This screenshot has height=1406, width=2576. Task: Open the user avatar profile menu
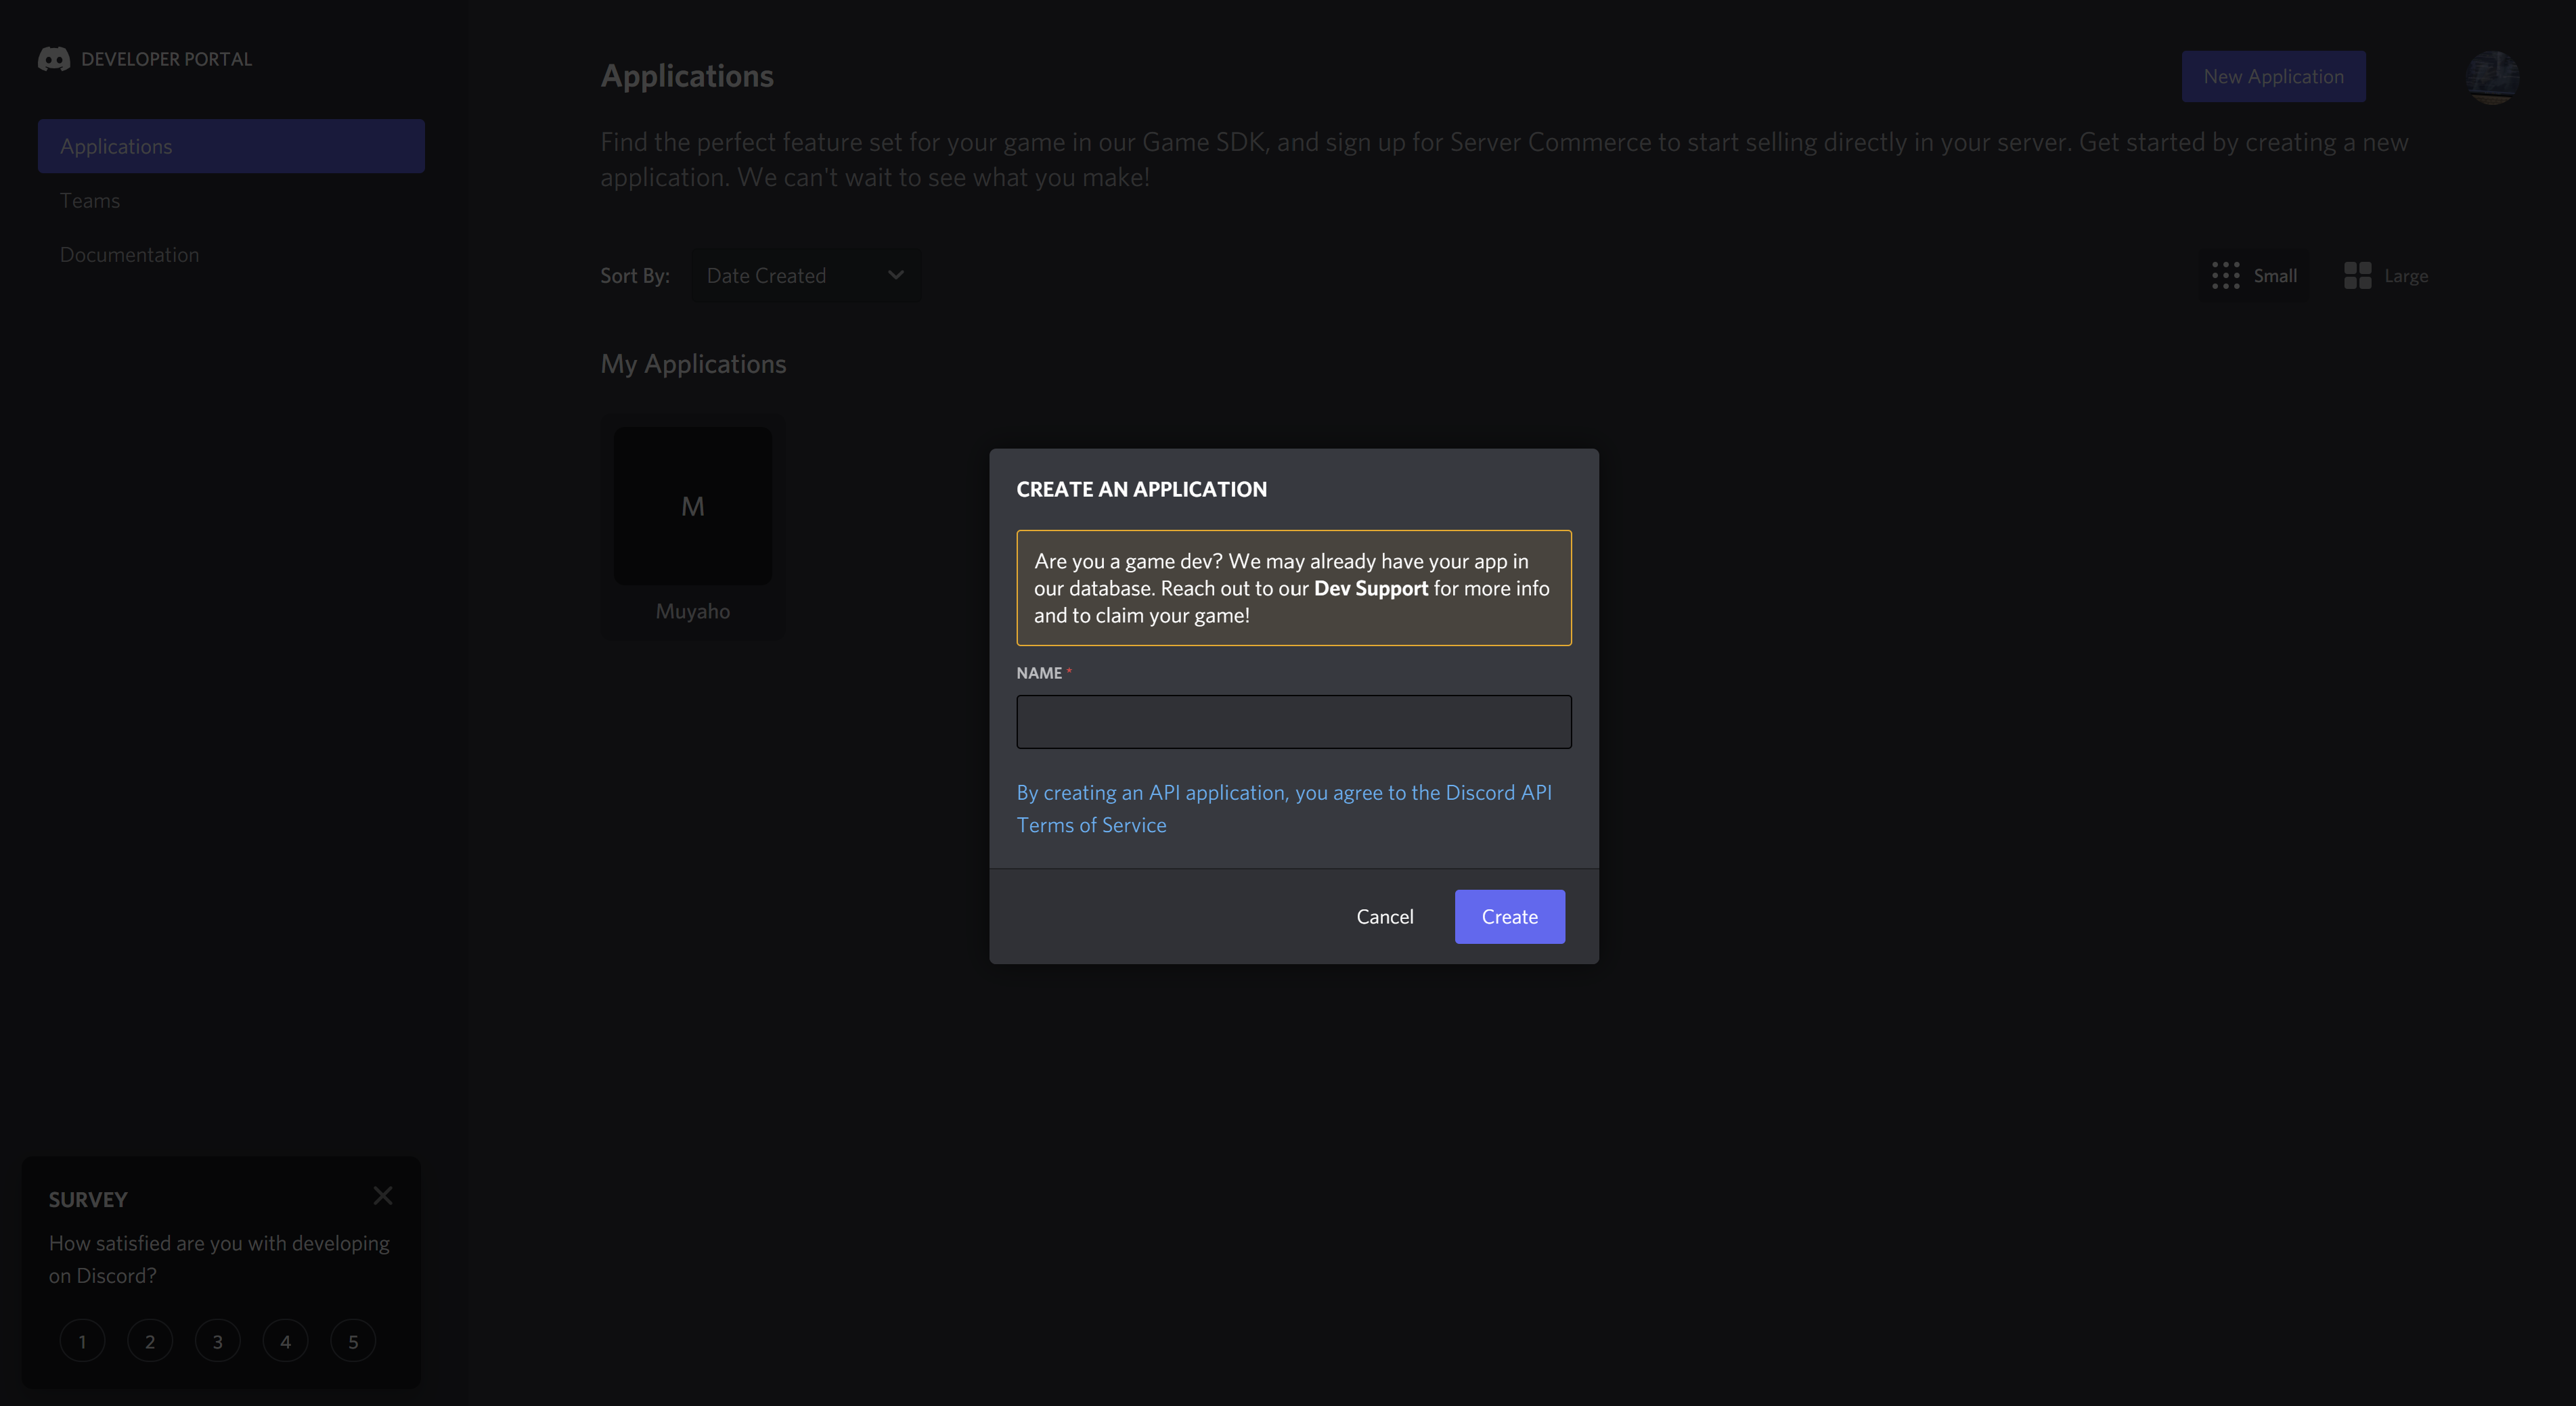[x=2492, y=77]
